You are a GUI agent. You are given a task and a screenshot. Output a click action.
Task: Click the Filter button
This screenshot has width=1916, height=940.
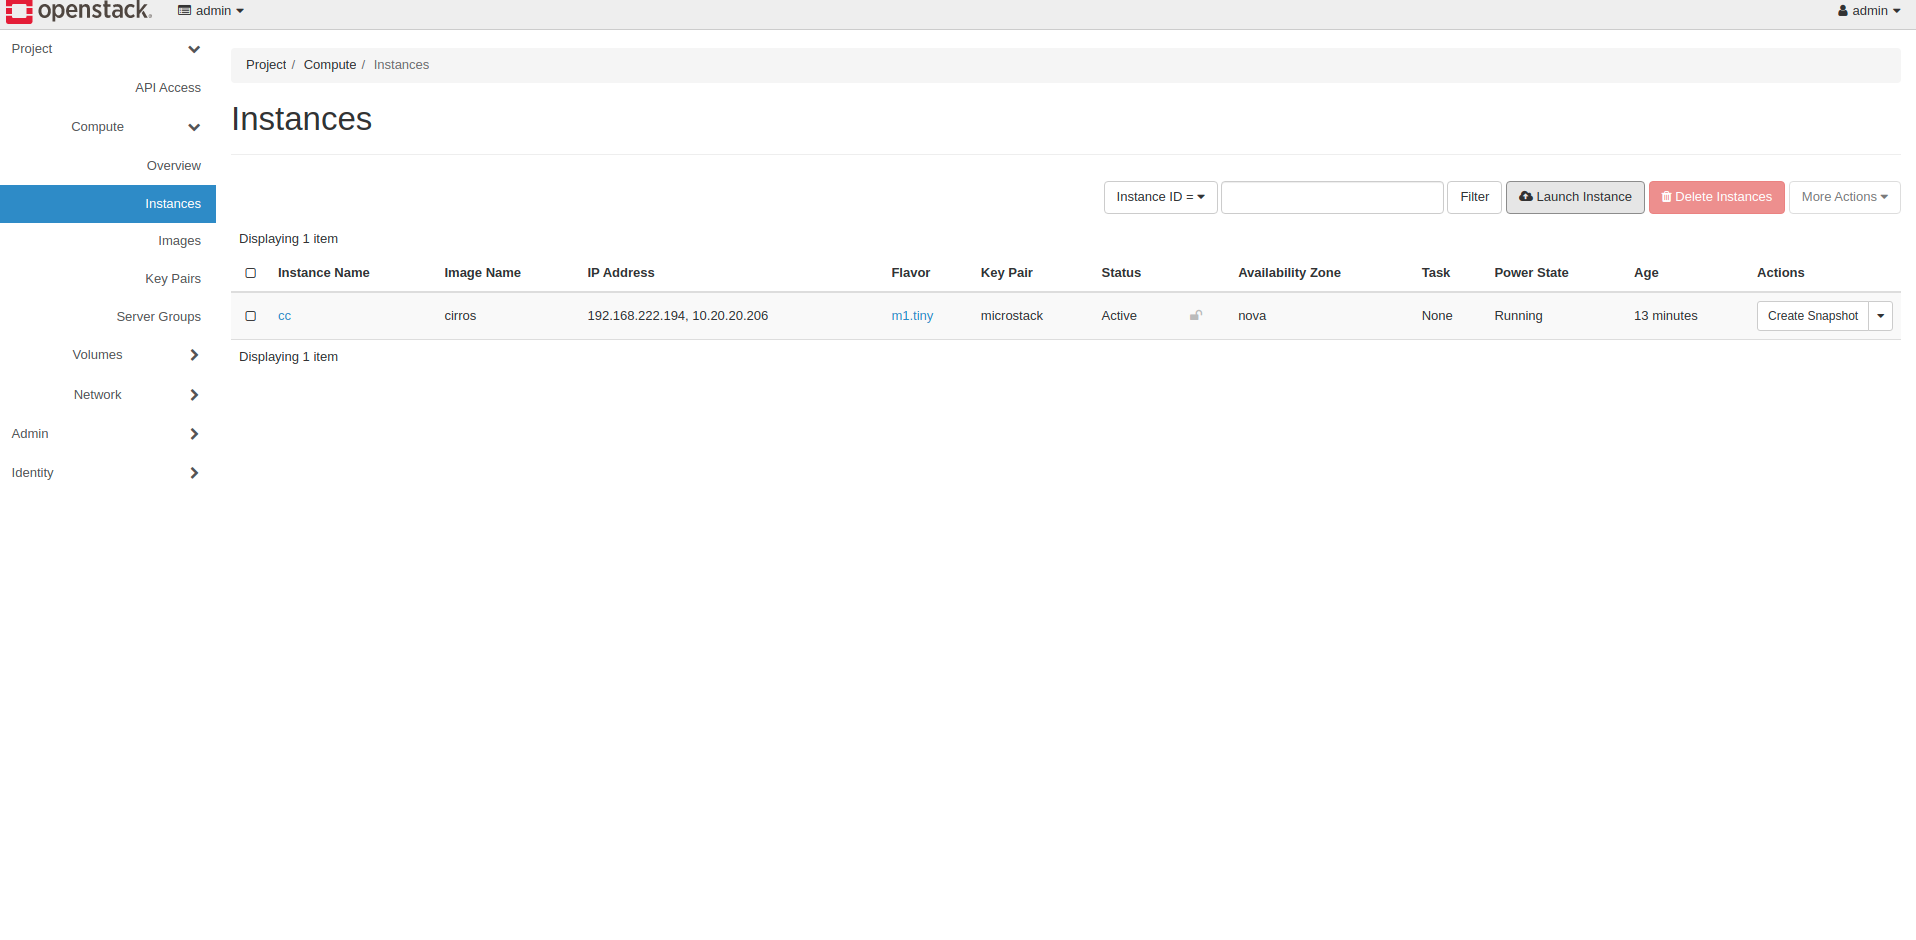[1474, 197]
